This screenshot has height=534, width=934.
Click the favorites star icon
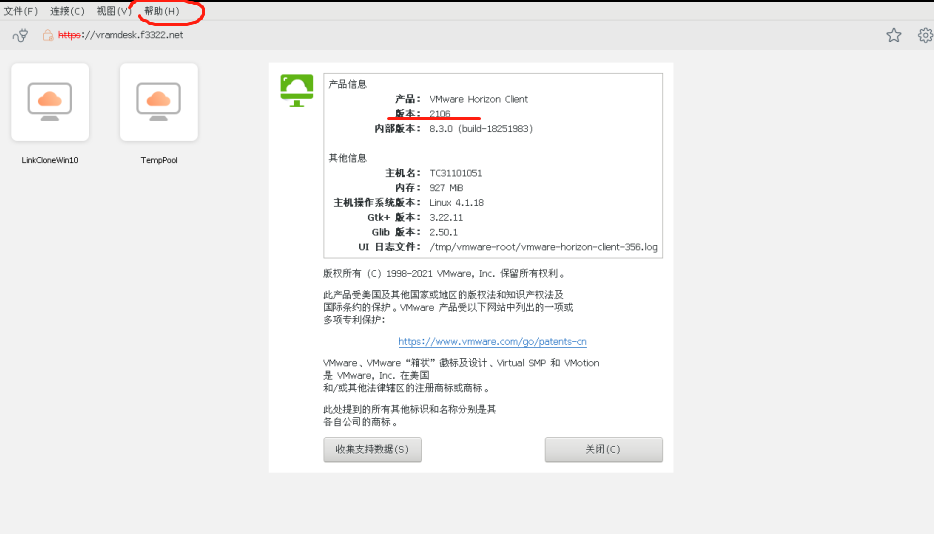tap(893, 35)
